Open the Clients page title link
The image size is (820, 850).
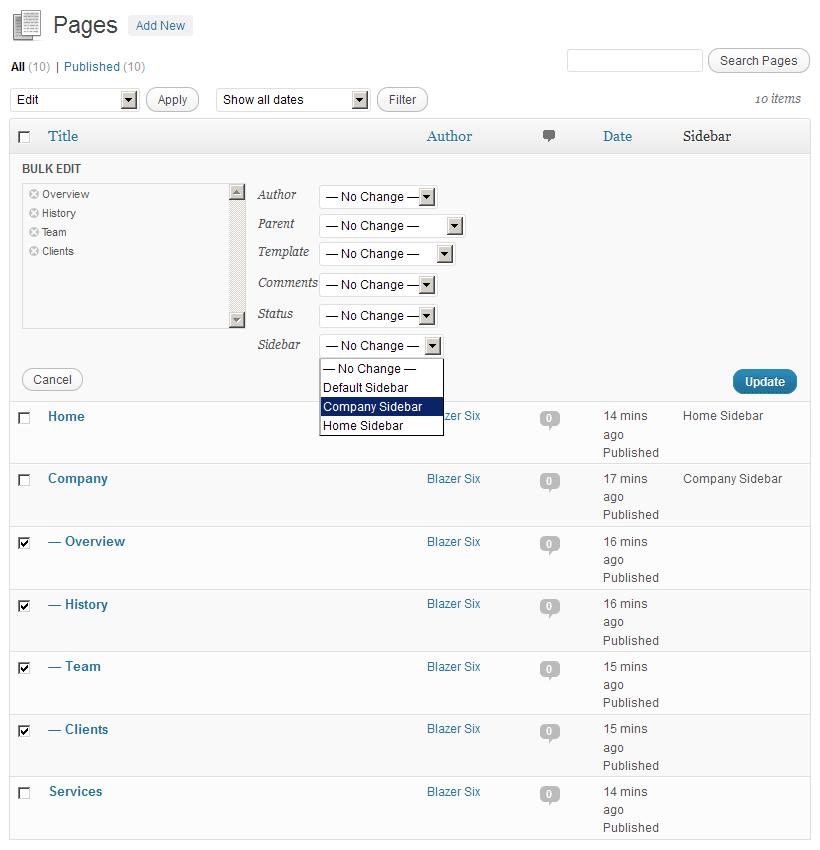[x=78, y=730]
